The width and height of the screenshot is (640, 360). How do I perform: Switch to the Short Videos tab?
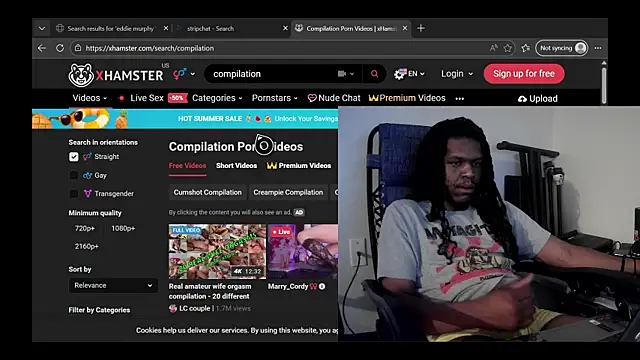click(236, 166)
